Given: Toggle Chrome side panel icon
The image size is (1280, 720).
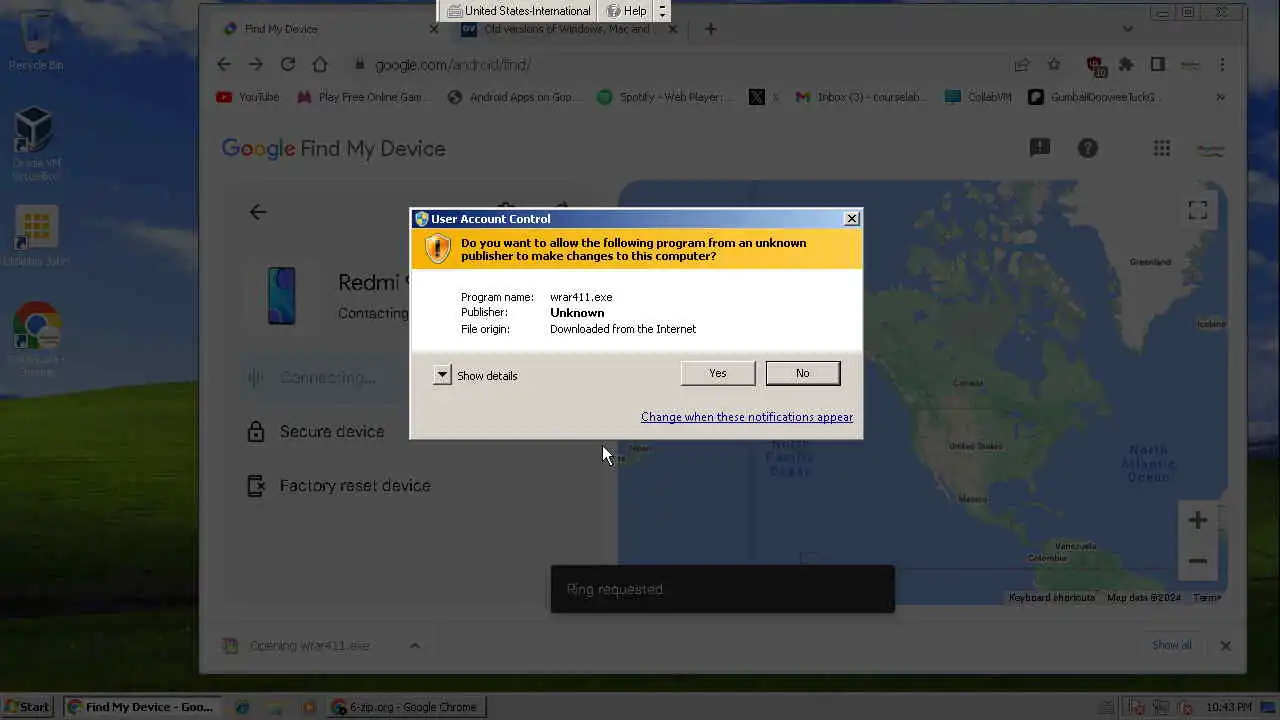Looking at the screenshot, I should pyautogui.click(x=1158, y=64).
